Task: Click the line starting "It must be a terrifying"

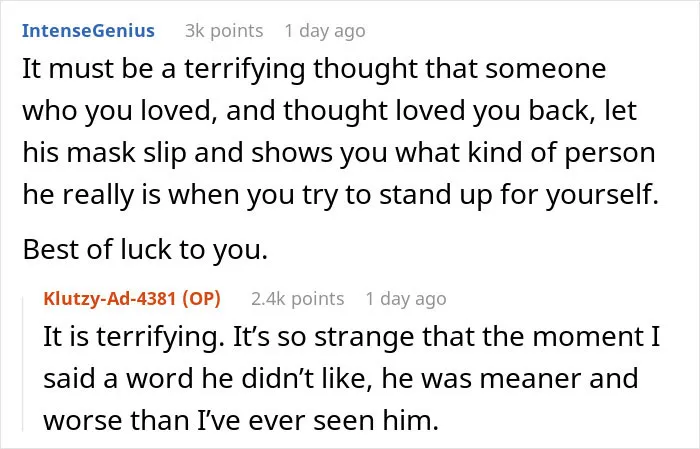Action: 314,69
